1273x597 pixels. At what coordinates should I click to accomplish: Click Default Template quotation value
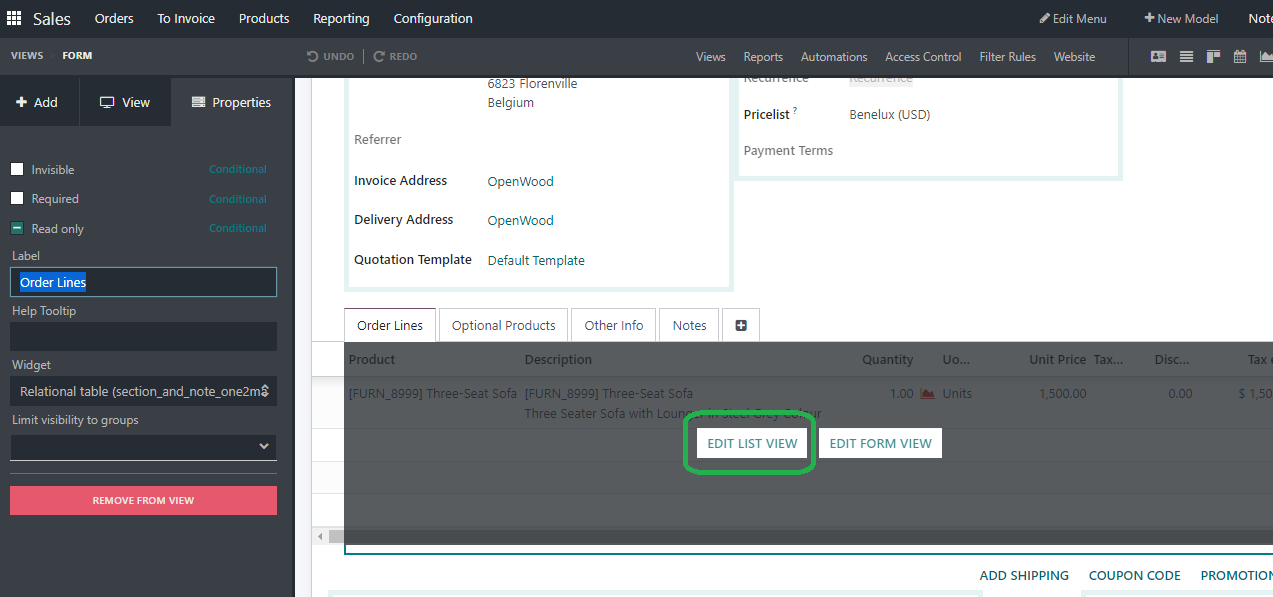point(536,260)
